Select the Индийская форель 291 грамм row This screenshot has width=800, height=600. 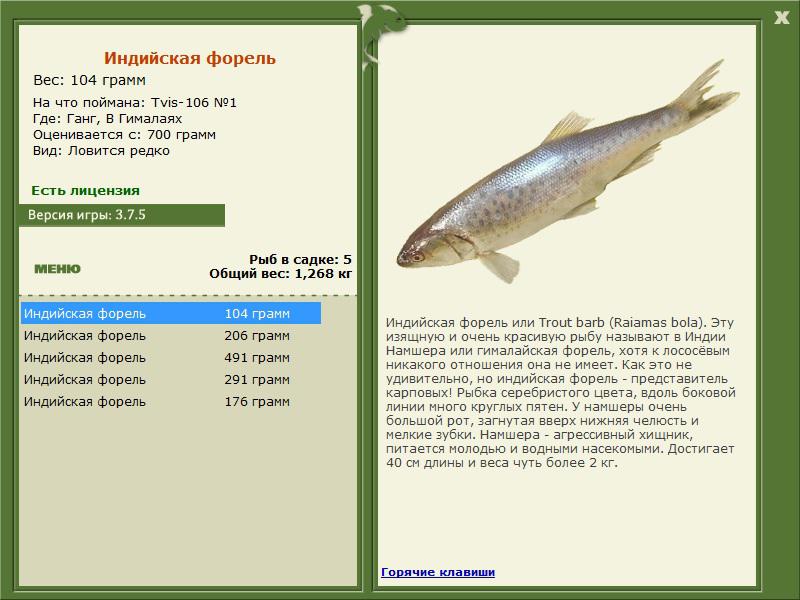[171, 379]
